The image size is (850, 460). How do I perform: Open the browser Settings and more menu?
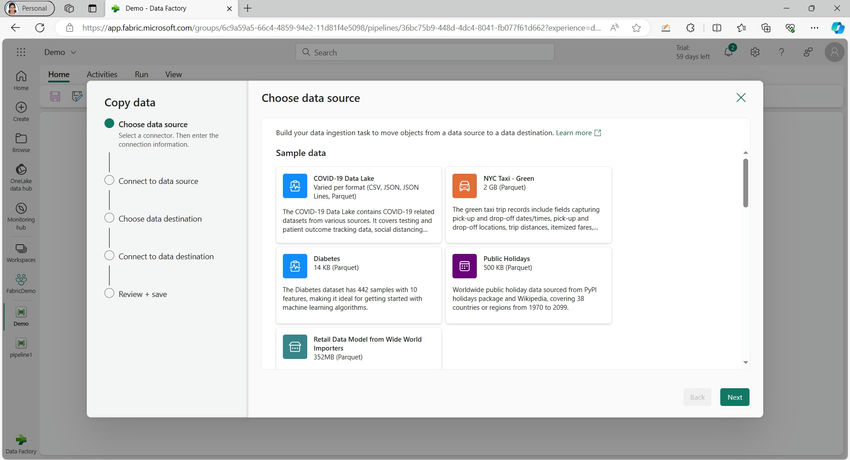[x=814, y=28]
